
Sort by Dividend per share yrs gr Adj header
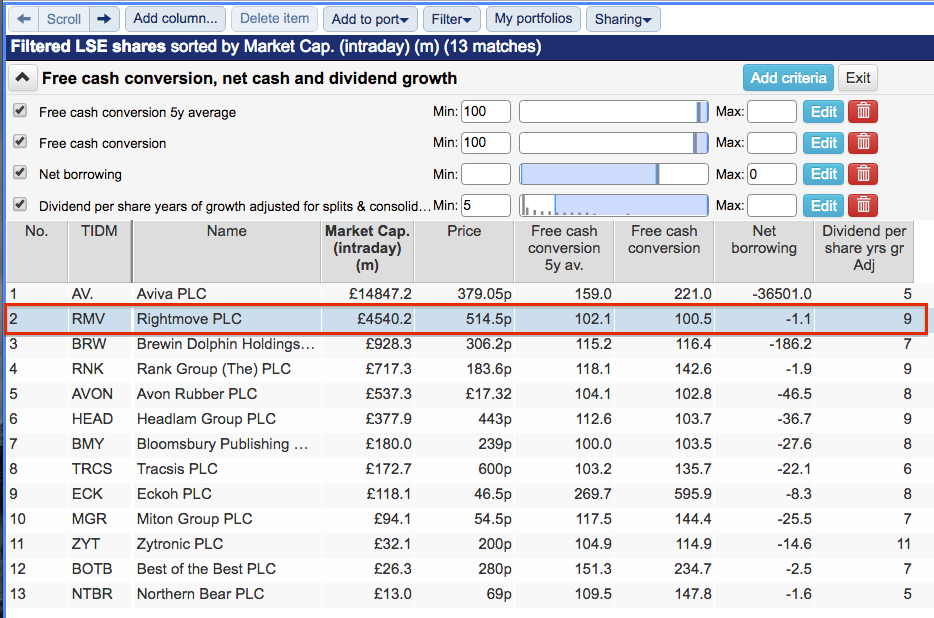click(864, 251)
